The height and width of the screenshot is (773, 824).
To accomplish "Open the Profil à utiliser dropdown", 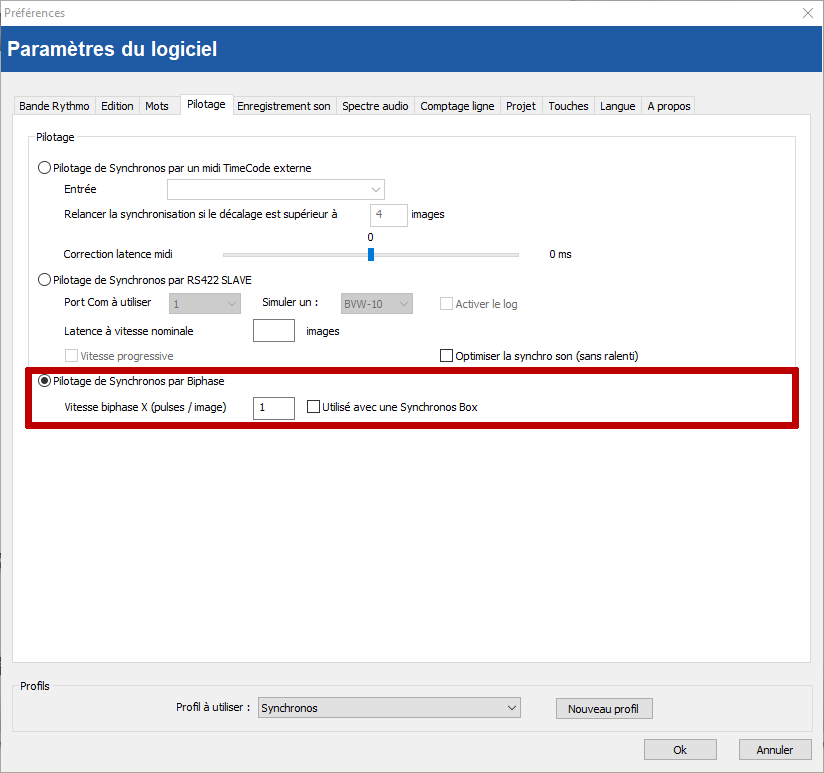I will pos(389,708).
